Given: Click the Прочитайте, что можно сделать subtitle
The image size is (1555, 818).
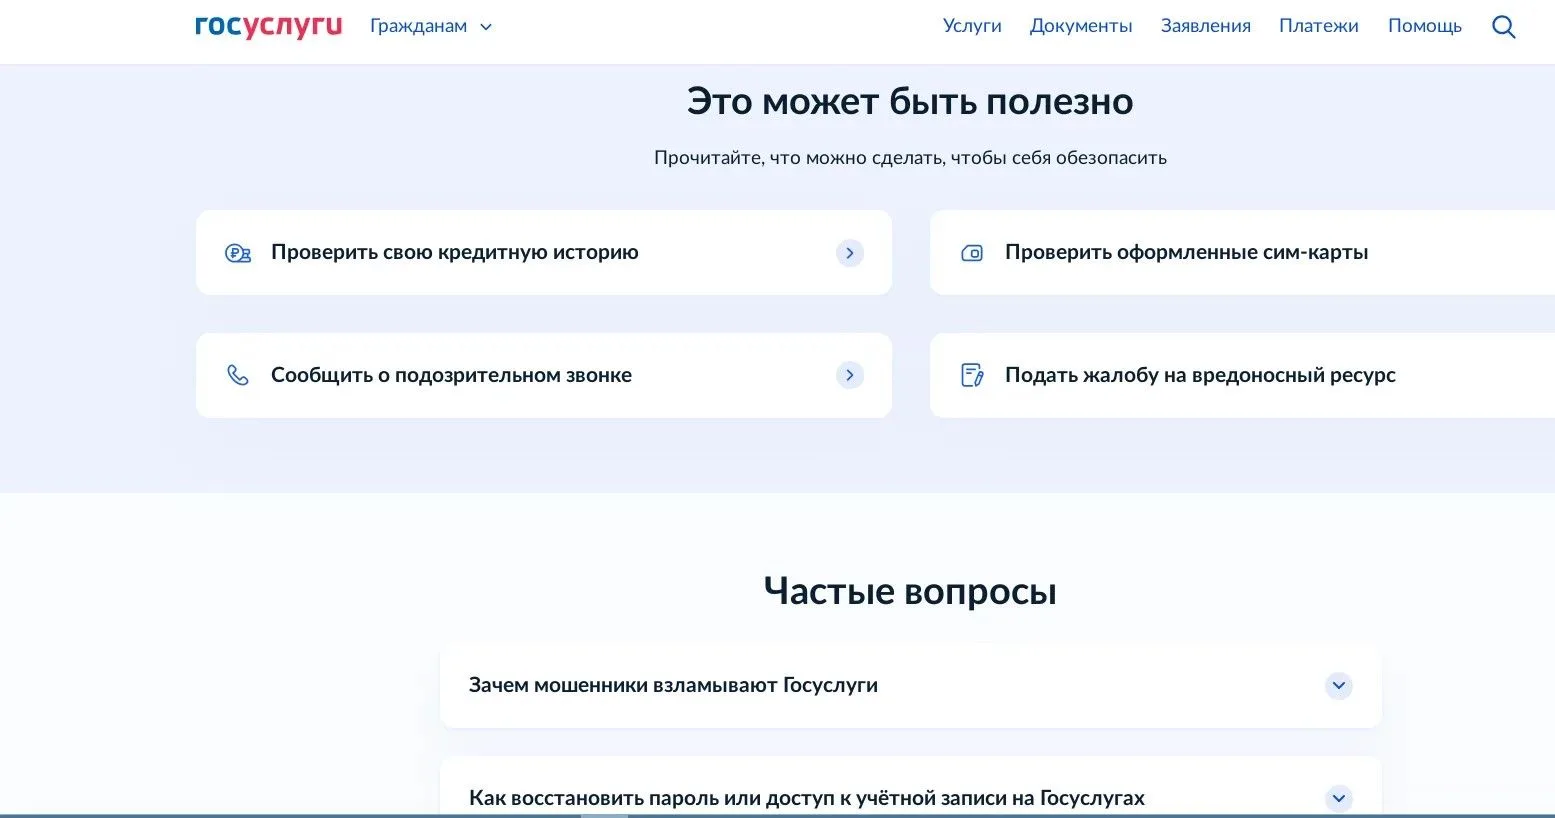Looking at the screenshot, I should pyautogui.click(x=910, y=158).
